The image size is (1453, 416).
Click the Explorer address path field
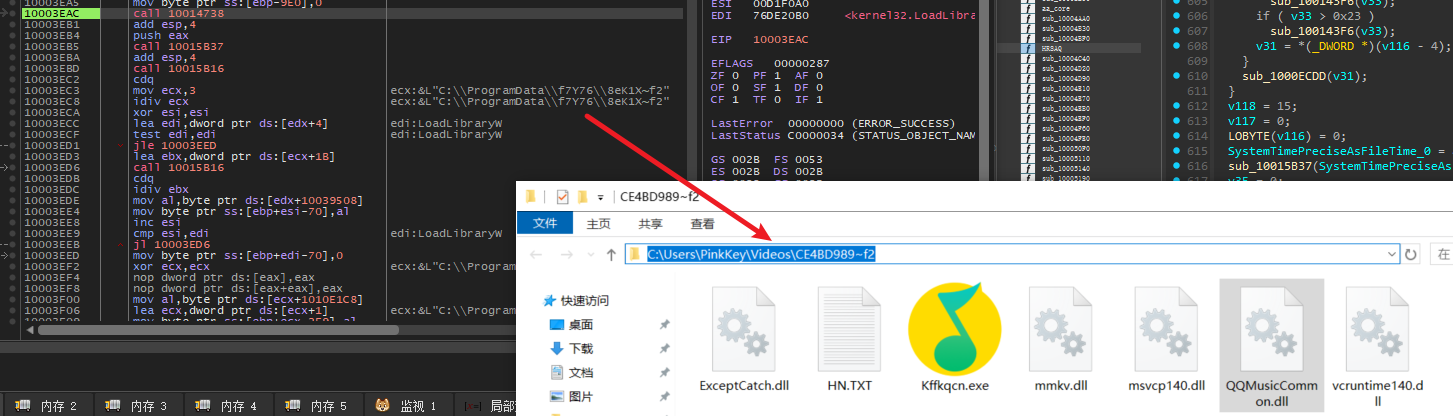[1000, 255]
